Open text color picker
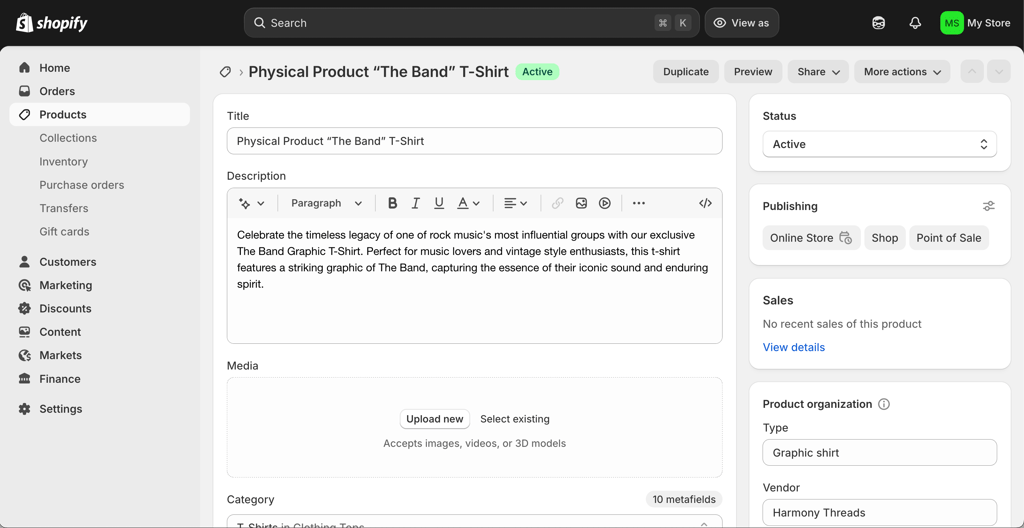 point(468,203)
